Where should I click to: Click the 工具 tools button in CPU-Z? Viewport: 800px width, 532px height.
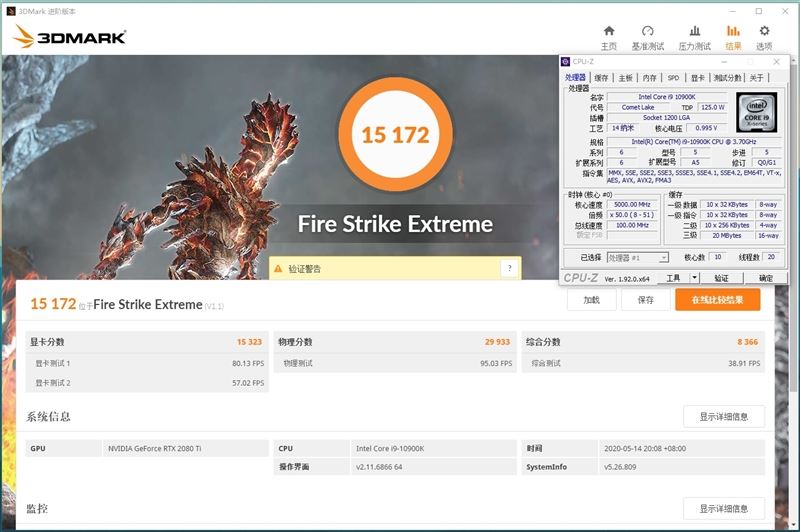(x=673, y=278)
